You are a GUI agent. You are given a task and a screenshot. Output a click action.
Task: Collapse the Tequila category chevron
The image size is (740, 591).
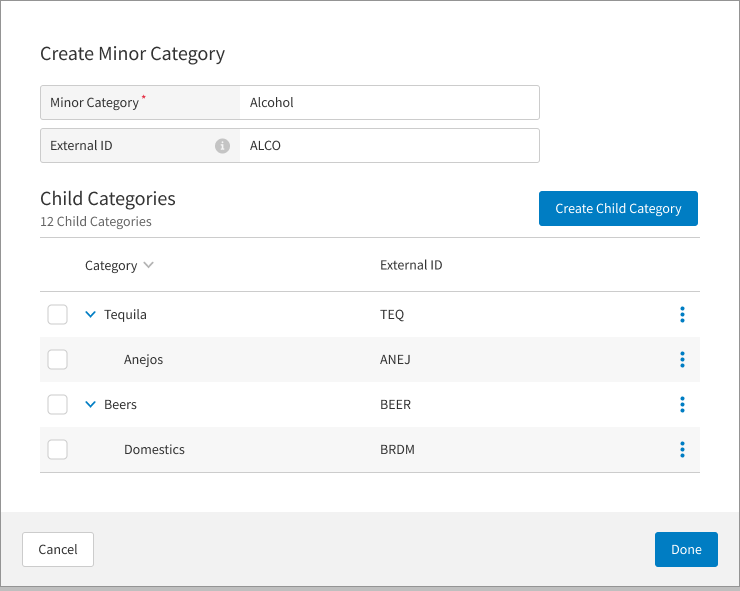click(x=90, y=315)
